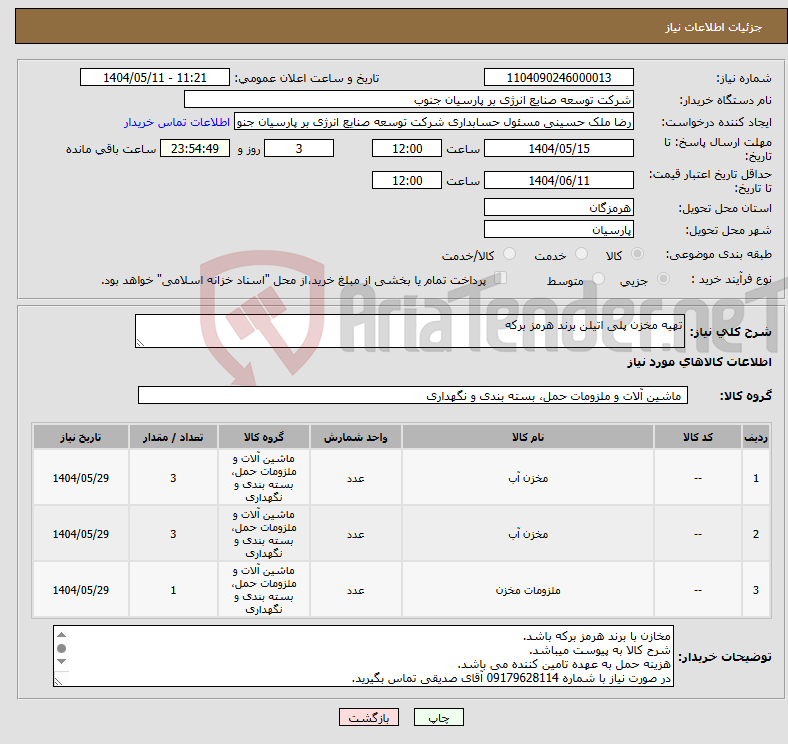Click the response deadline date 1404/05/15
The height and width of the screenshot is (744, 788).
[558, 148]
